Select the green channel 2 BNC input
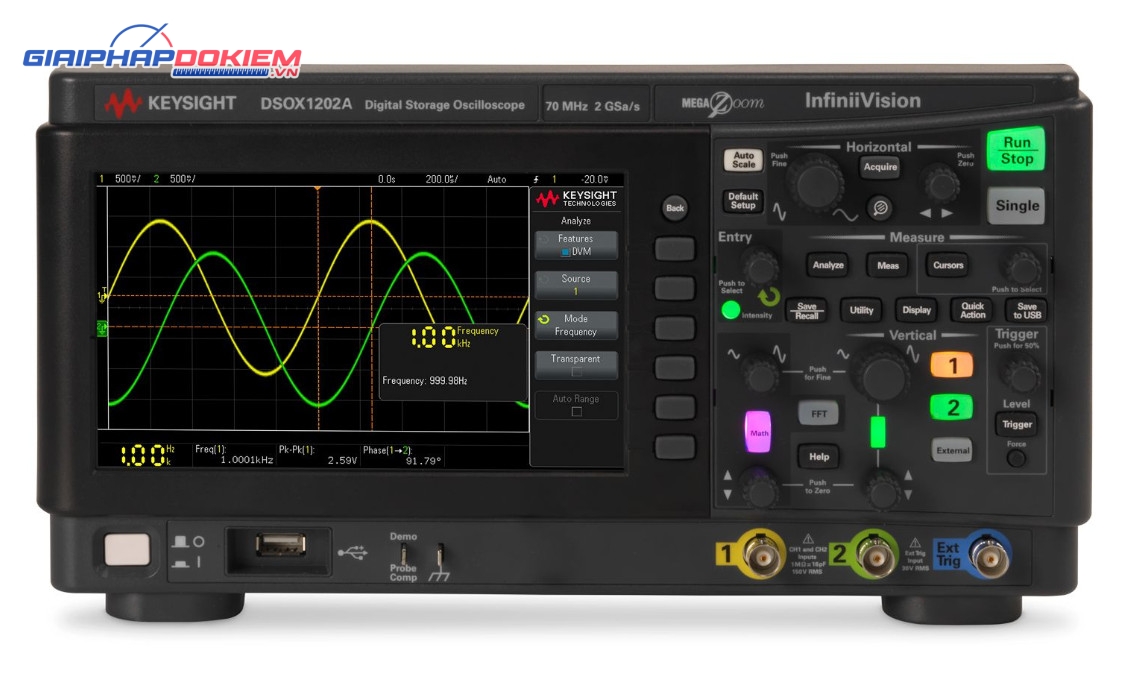The image size is (1143, 675). point(875,555)
